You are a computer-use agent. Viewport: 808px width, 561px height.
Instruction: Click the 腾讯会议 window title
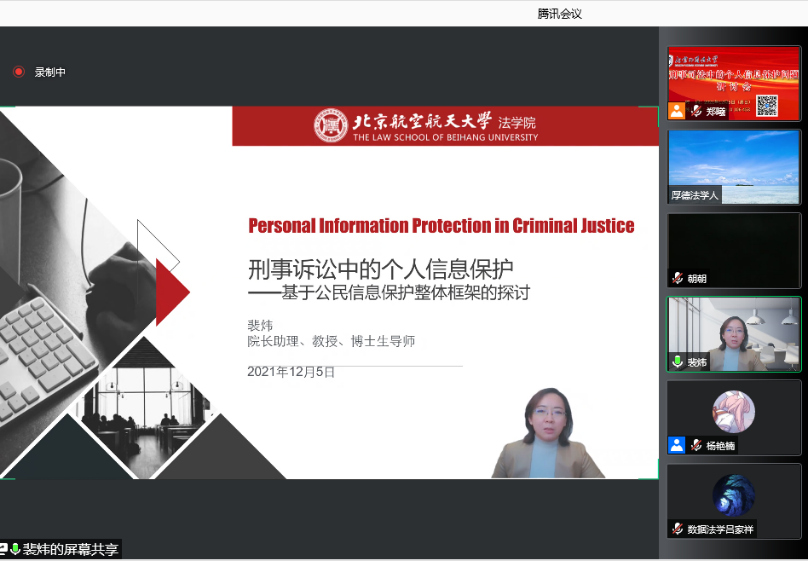click(559, 13)
